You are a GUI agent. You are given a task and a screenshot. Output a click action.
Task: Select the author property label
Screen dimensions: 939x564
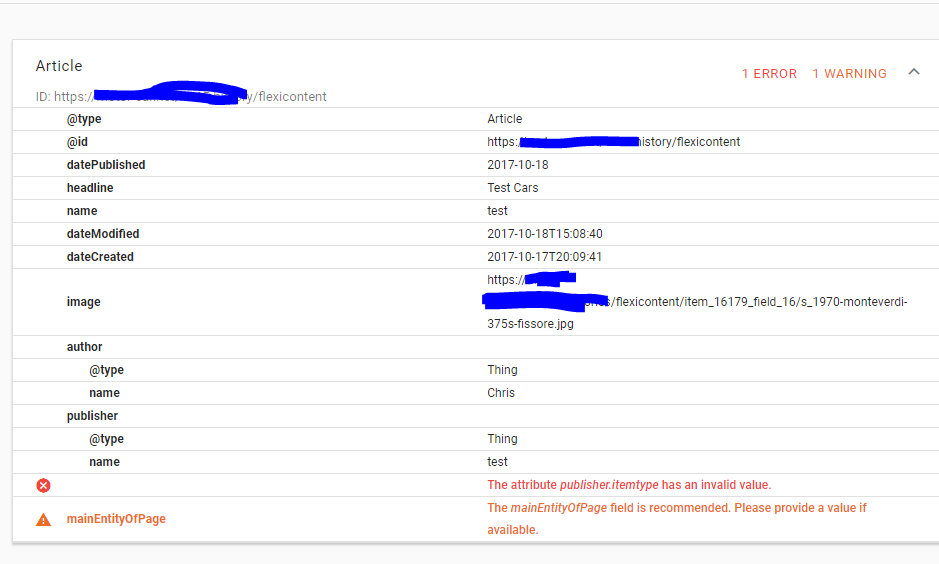coord(84,347)
